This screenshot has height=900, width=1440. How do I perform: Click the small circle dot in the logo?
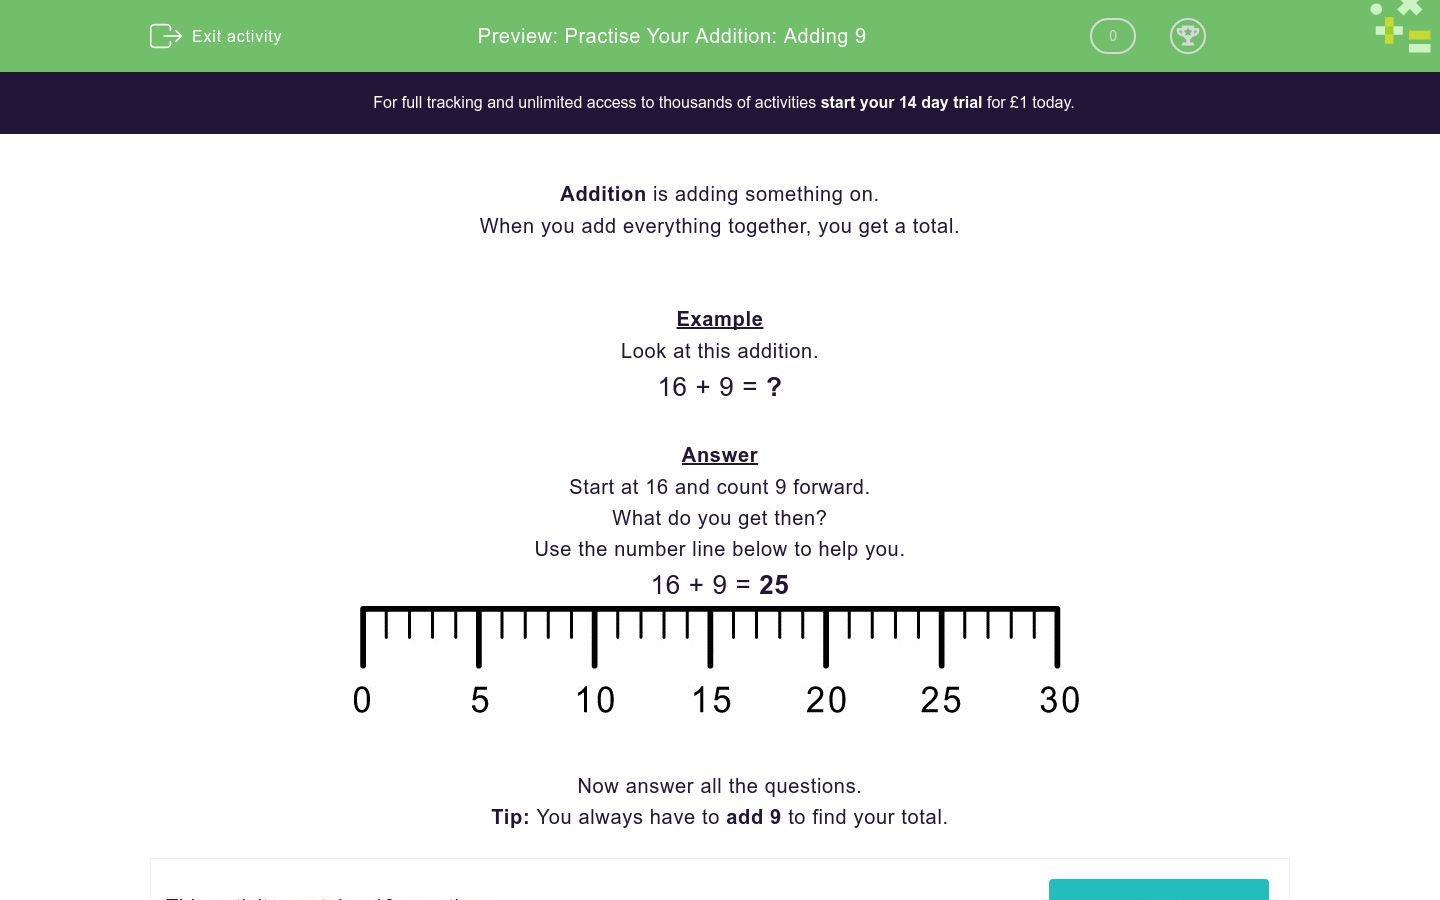(1376, 9)
